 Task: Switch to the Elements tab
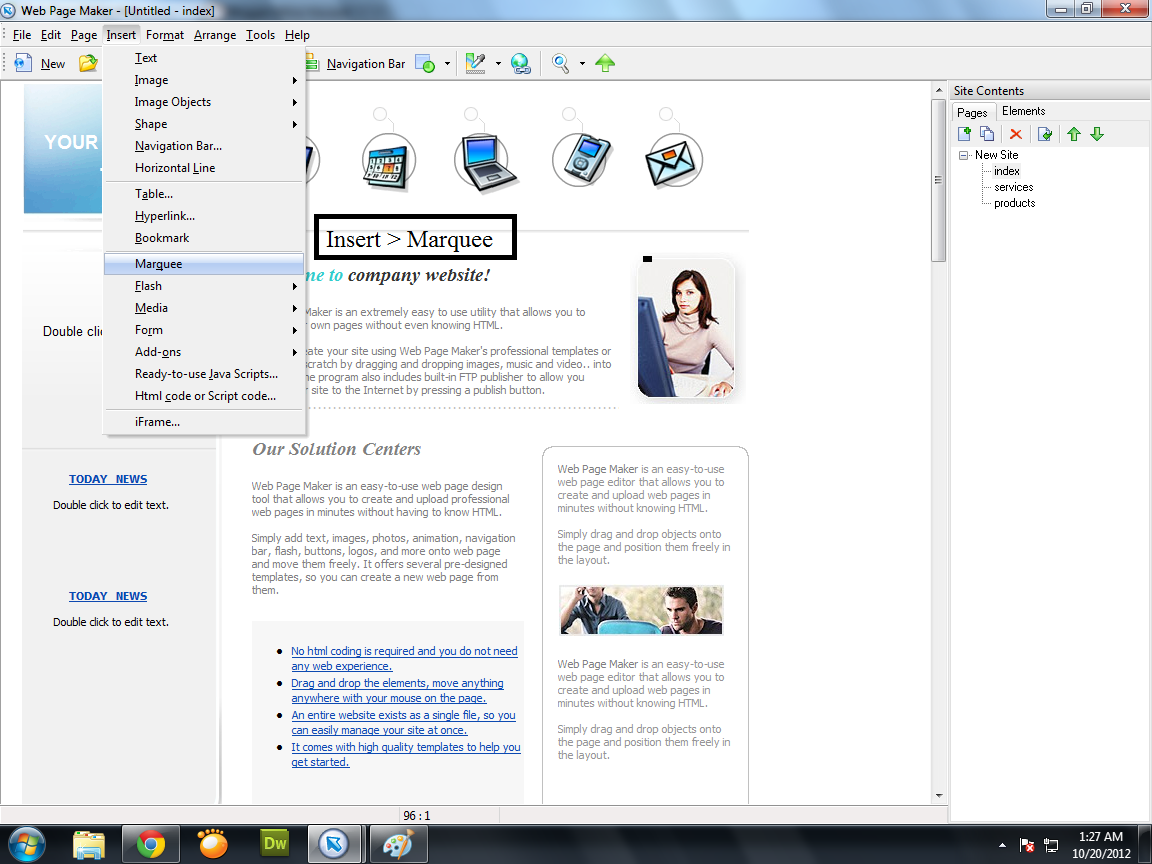point(1023,111)
